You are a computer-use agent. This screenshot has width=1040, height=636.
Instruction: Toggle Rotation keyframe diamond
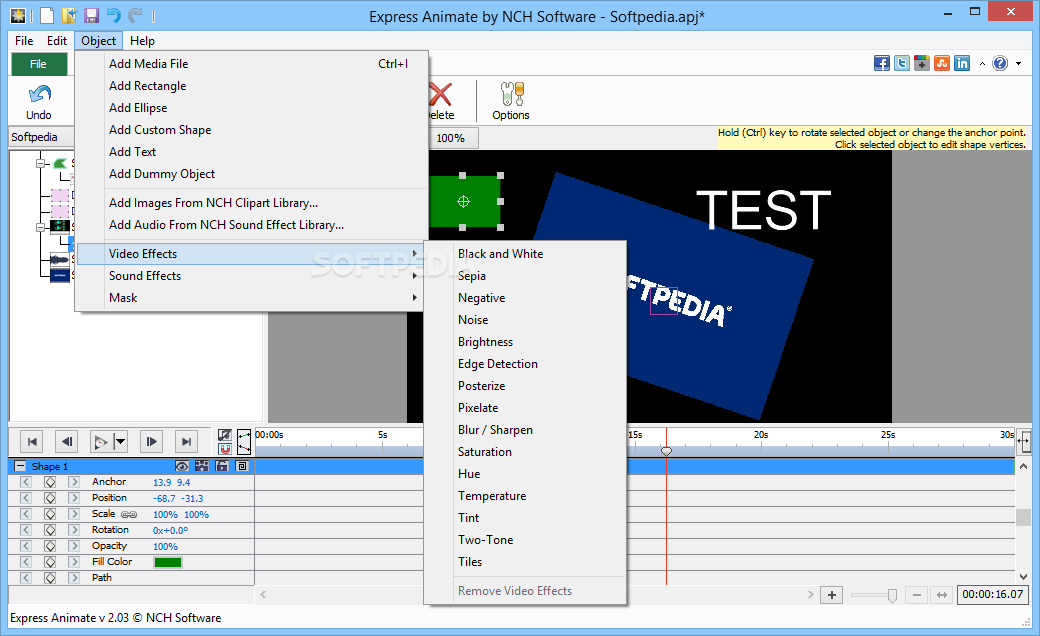(50, 530)
